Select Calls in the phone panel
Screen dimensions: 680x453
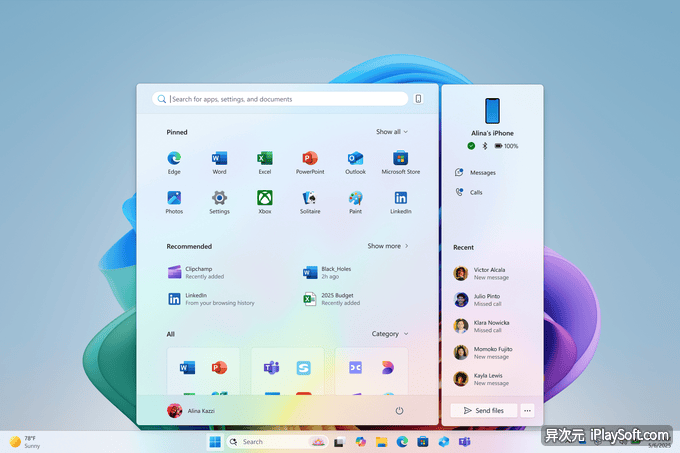click(476, 192)
